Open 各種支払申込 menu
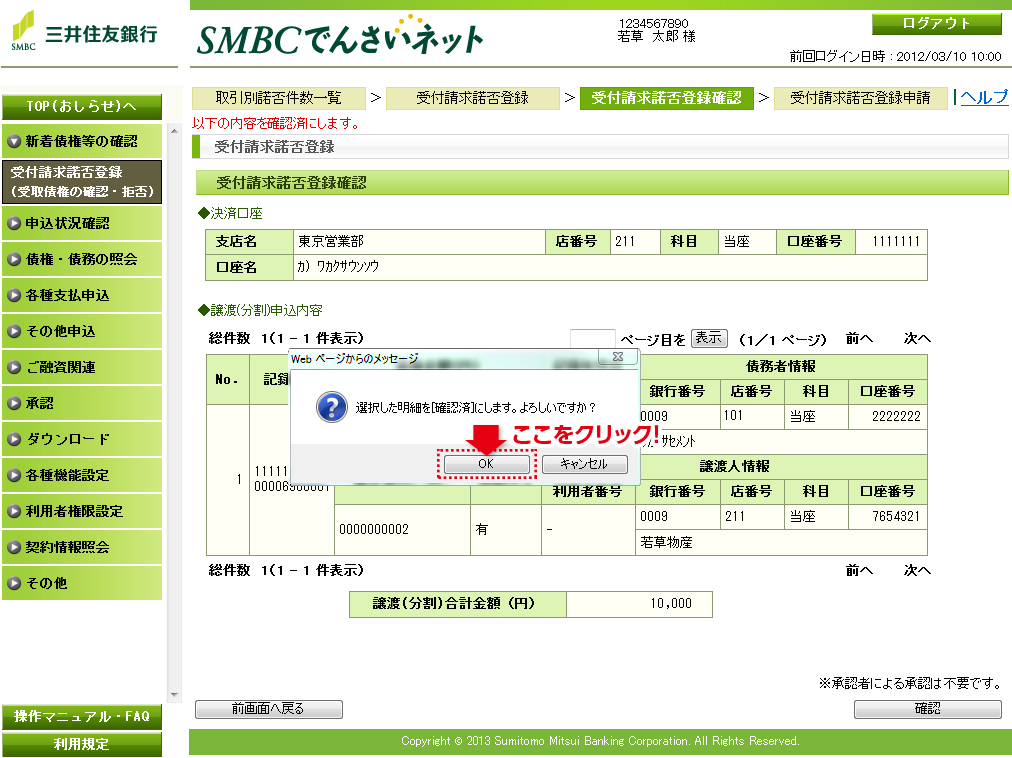 tap(82, 296)
